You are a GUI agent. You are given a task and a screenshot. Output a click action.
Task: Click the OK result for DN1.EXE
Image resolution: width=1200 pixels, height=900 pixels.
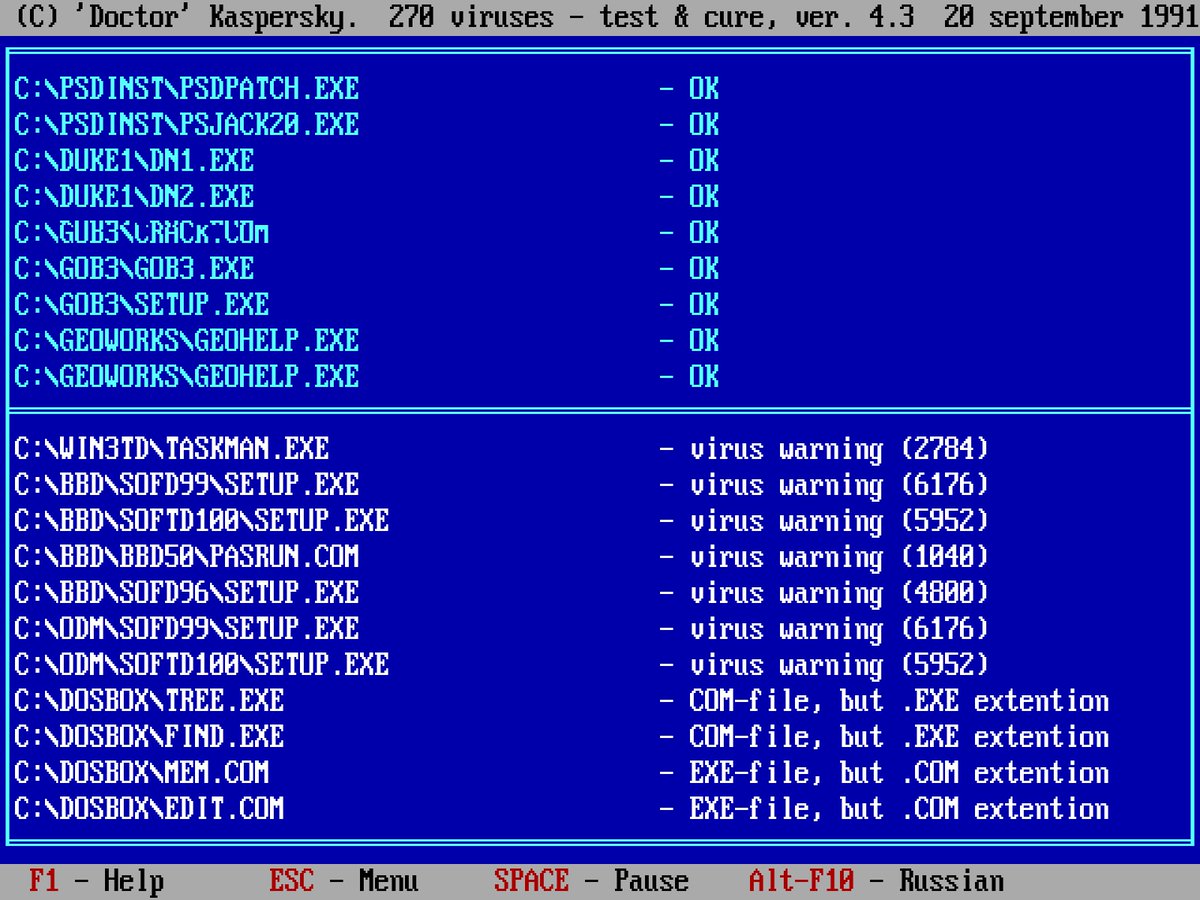point(704,161)
